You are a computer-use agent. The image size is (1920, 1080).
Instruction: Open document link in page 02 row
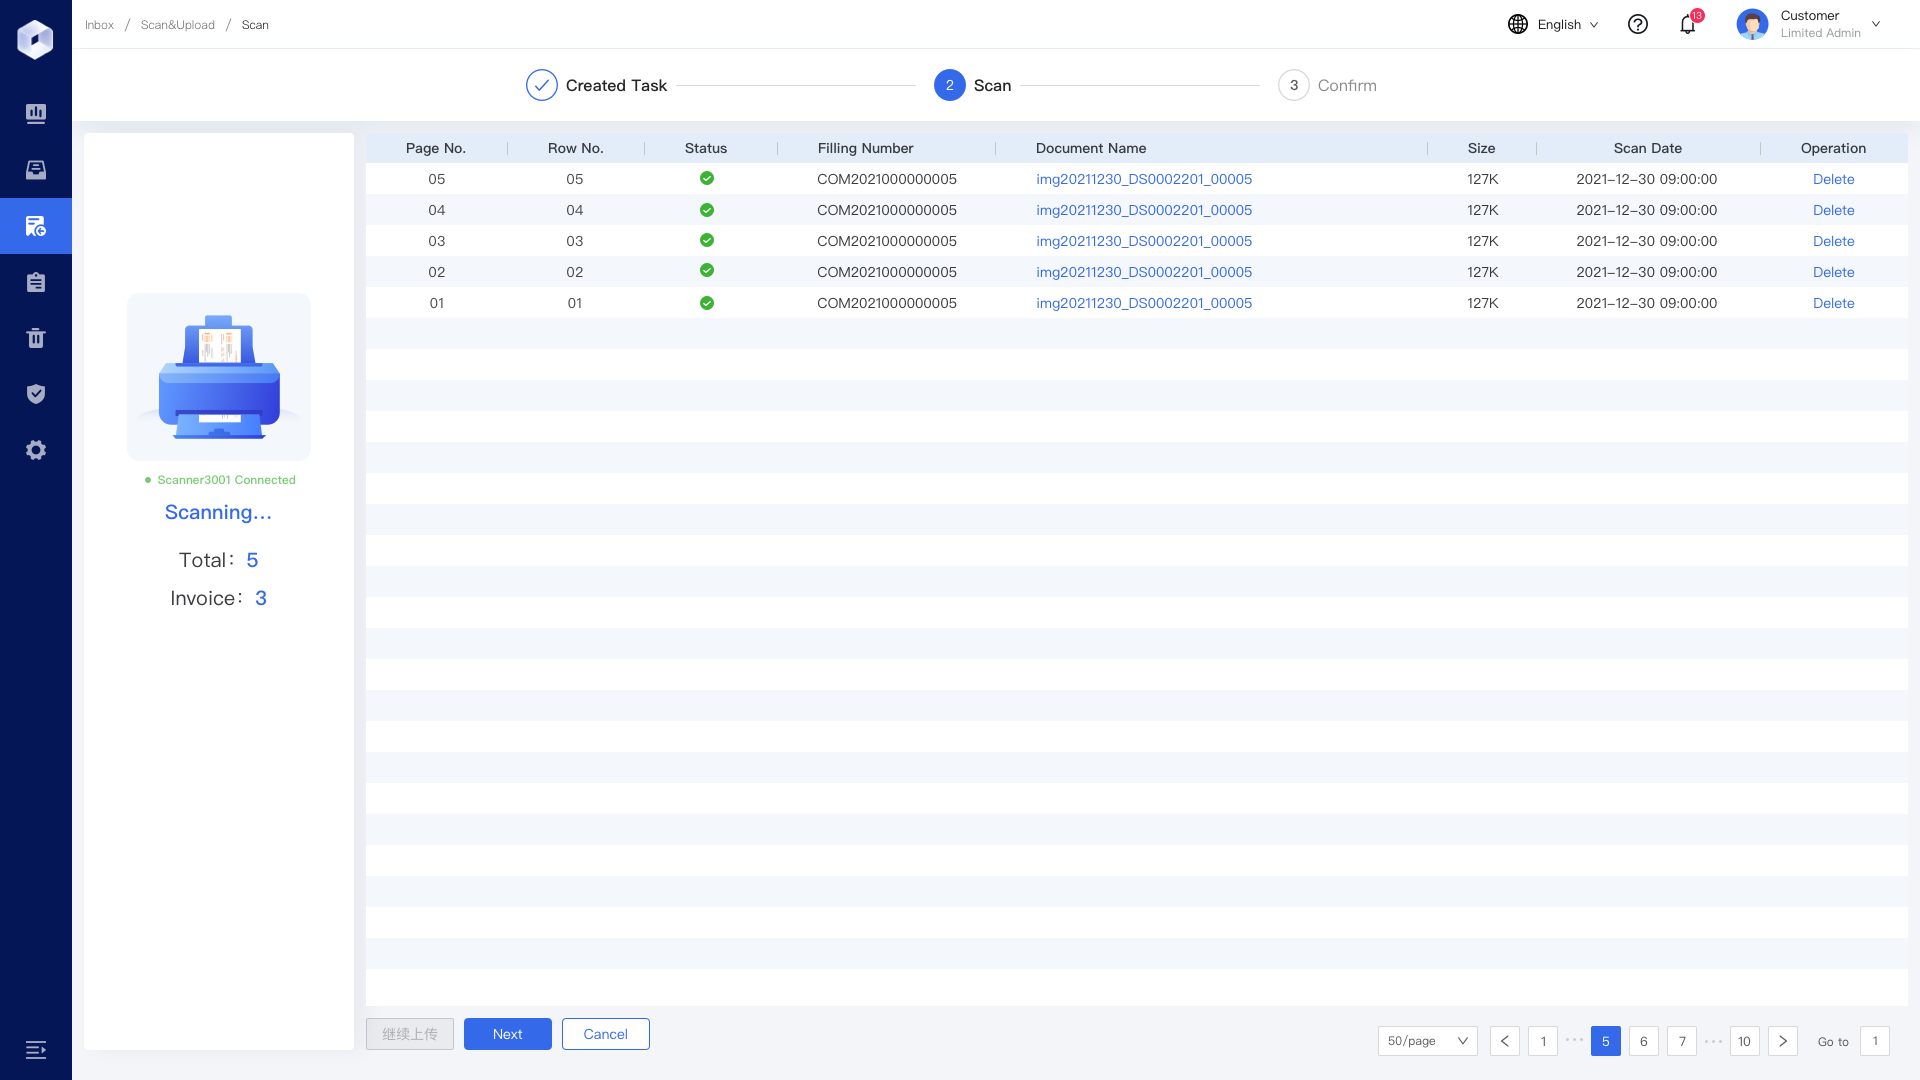coord(1144,272)
